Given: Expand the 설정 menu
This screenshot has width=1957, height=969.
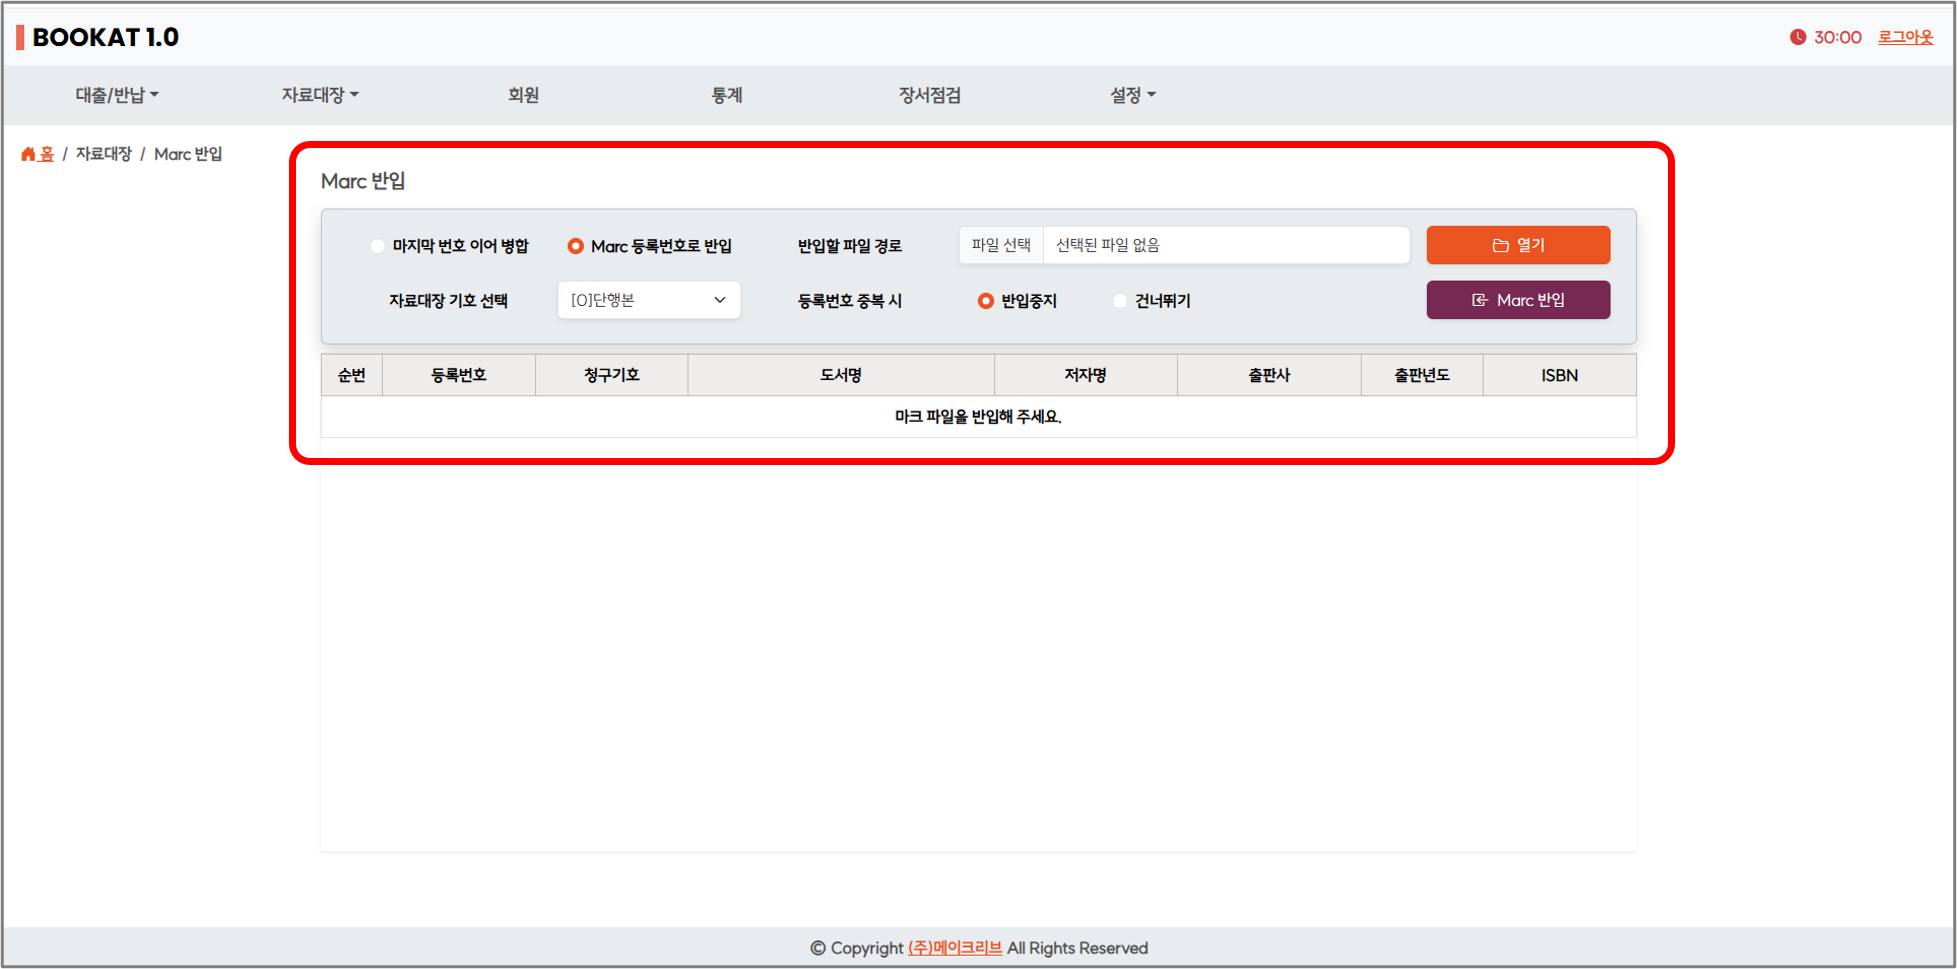Looking at the screenshot, I should [1132, 95].
